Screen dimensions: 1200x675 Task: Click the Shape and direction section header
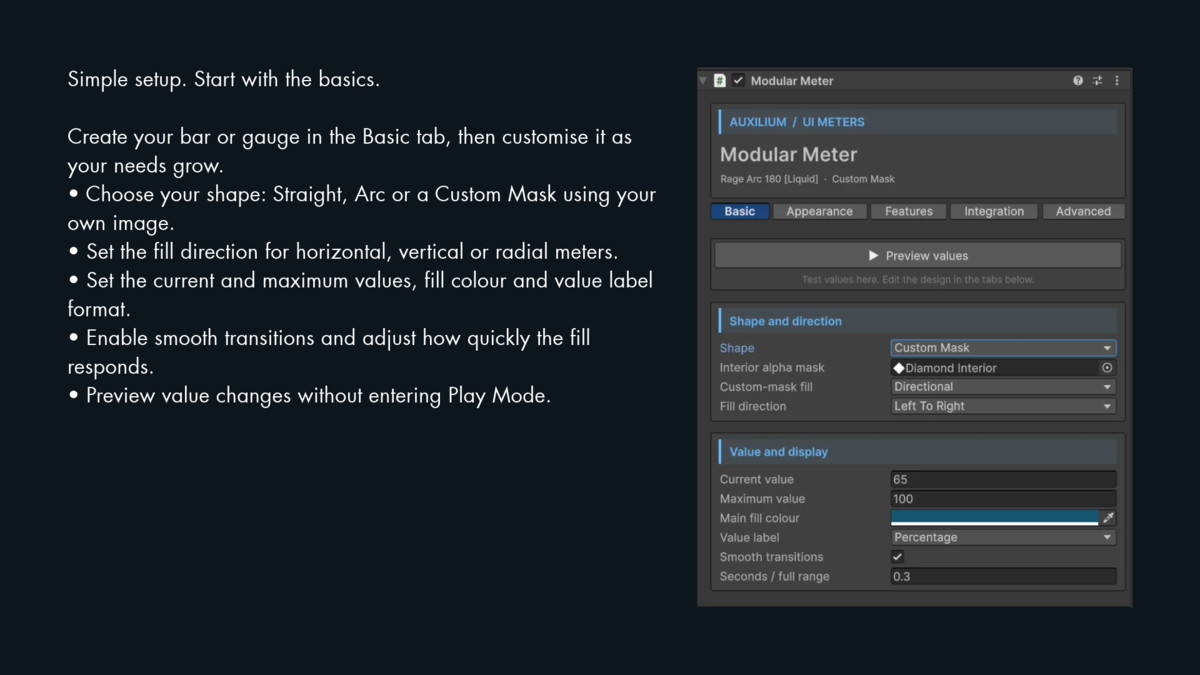(918, 321)
